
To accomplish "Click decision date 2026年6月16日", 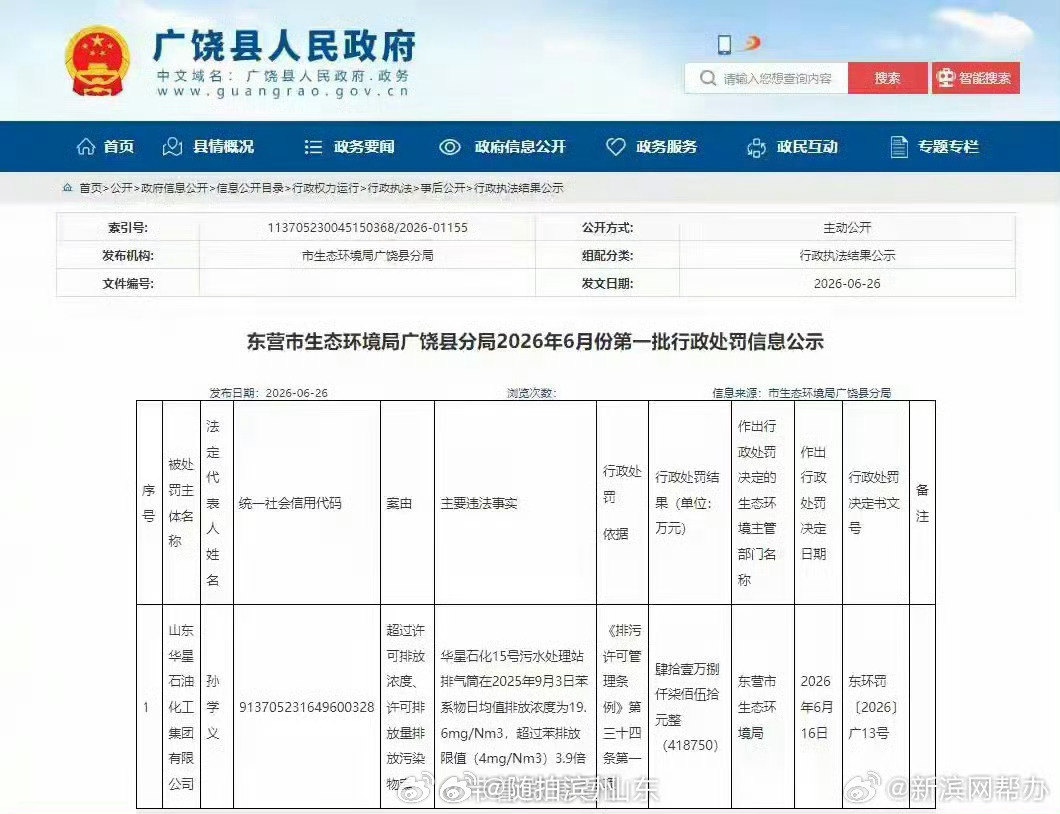I will (x=816, y=707).
